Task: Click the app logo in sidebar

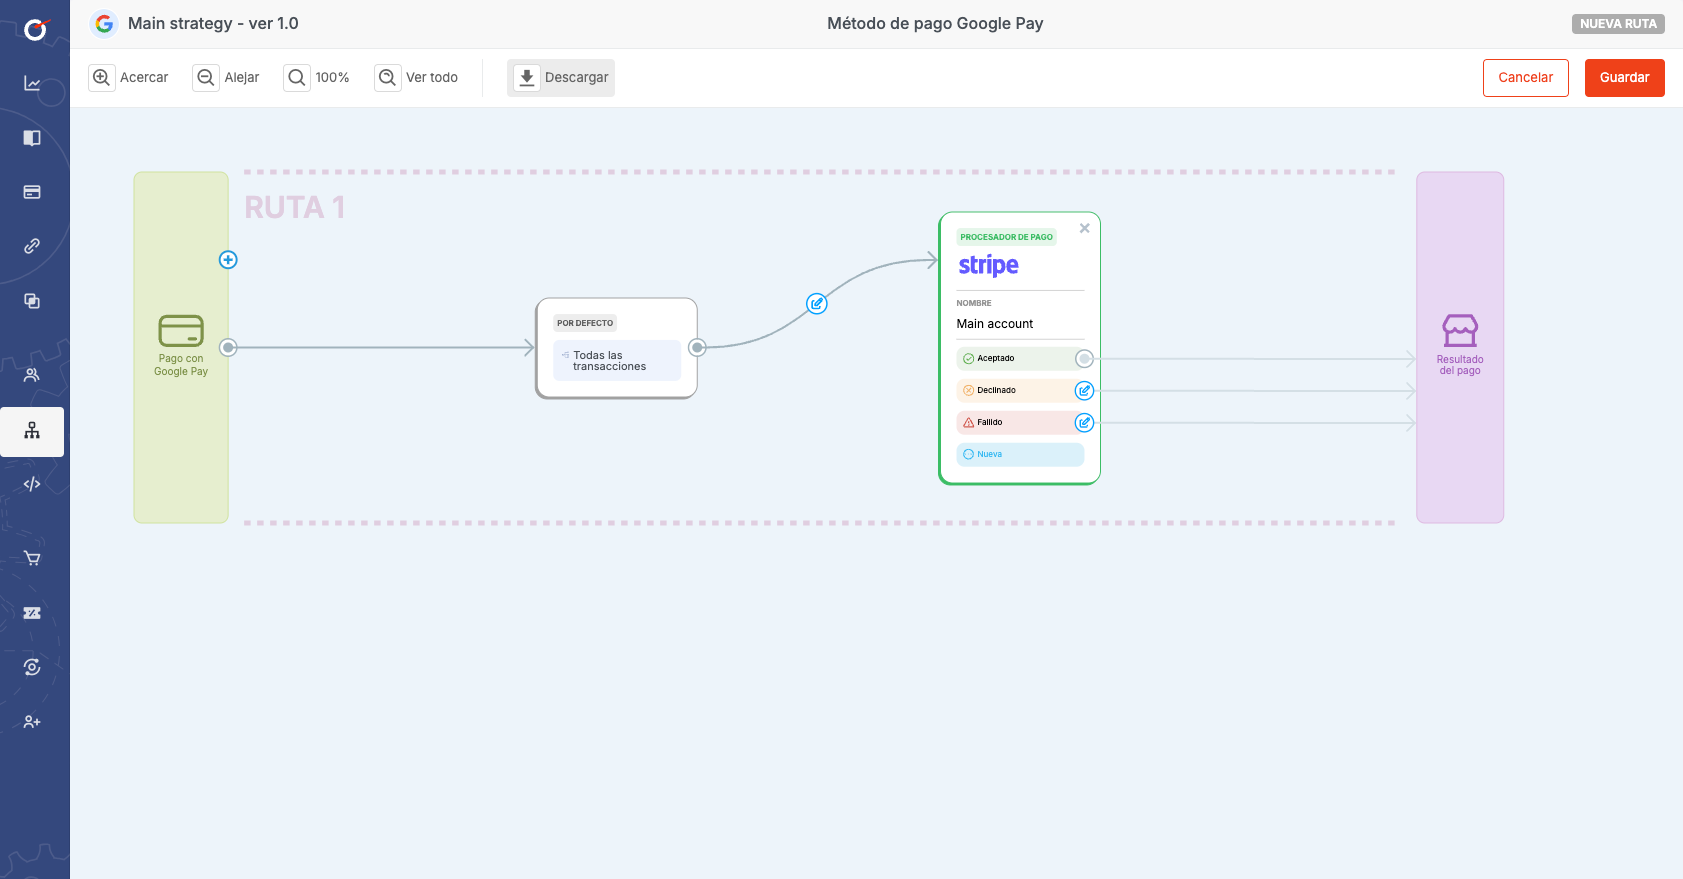Action: pyautogui.click(x=35, y=29)
